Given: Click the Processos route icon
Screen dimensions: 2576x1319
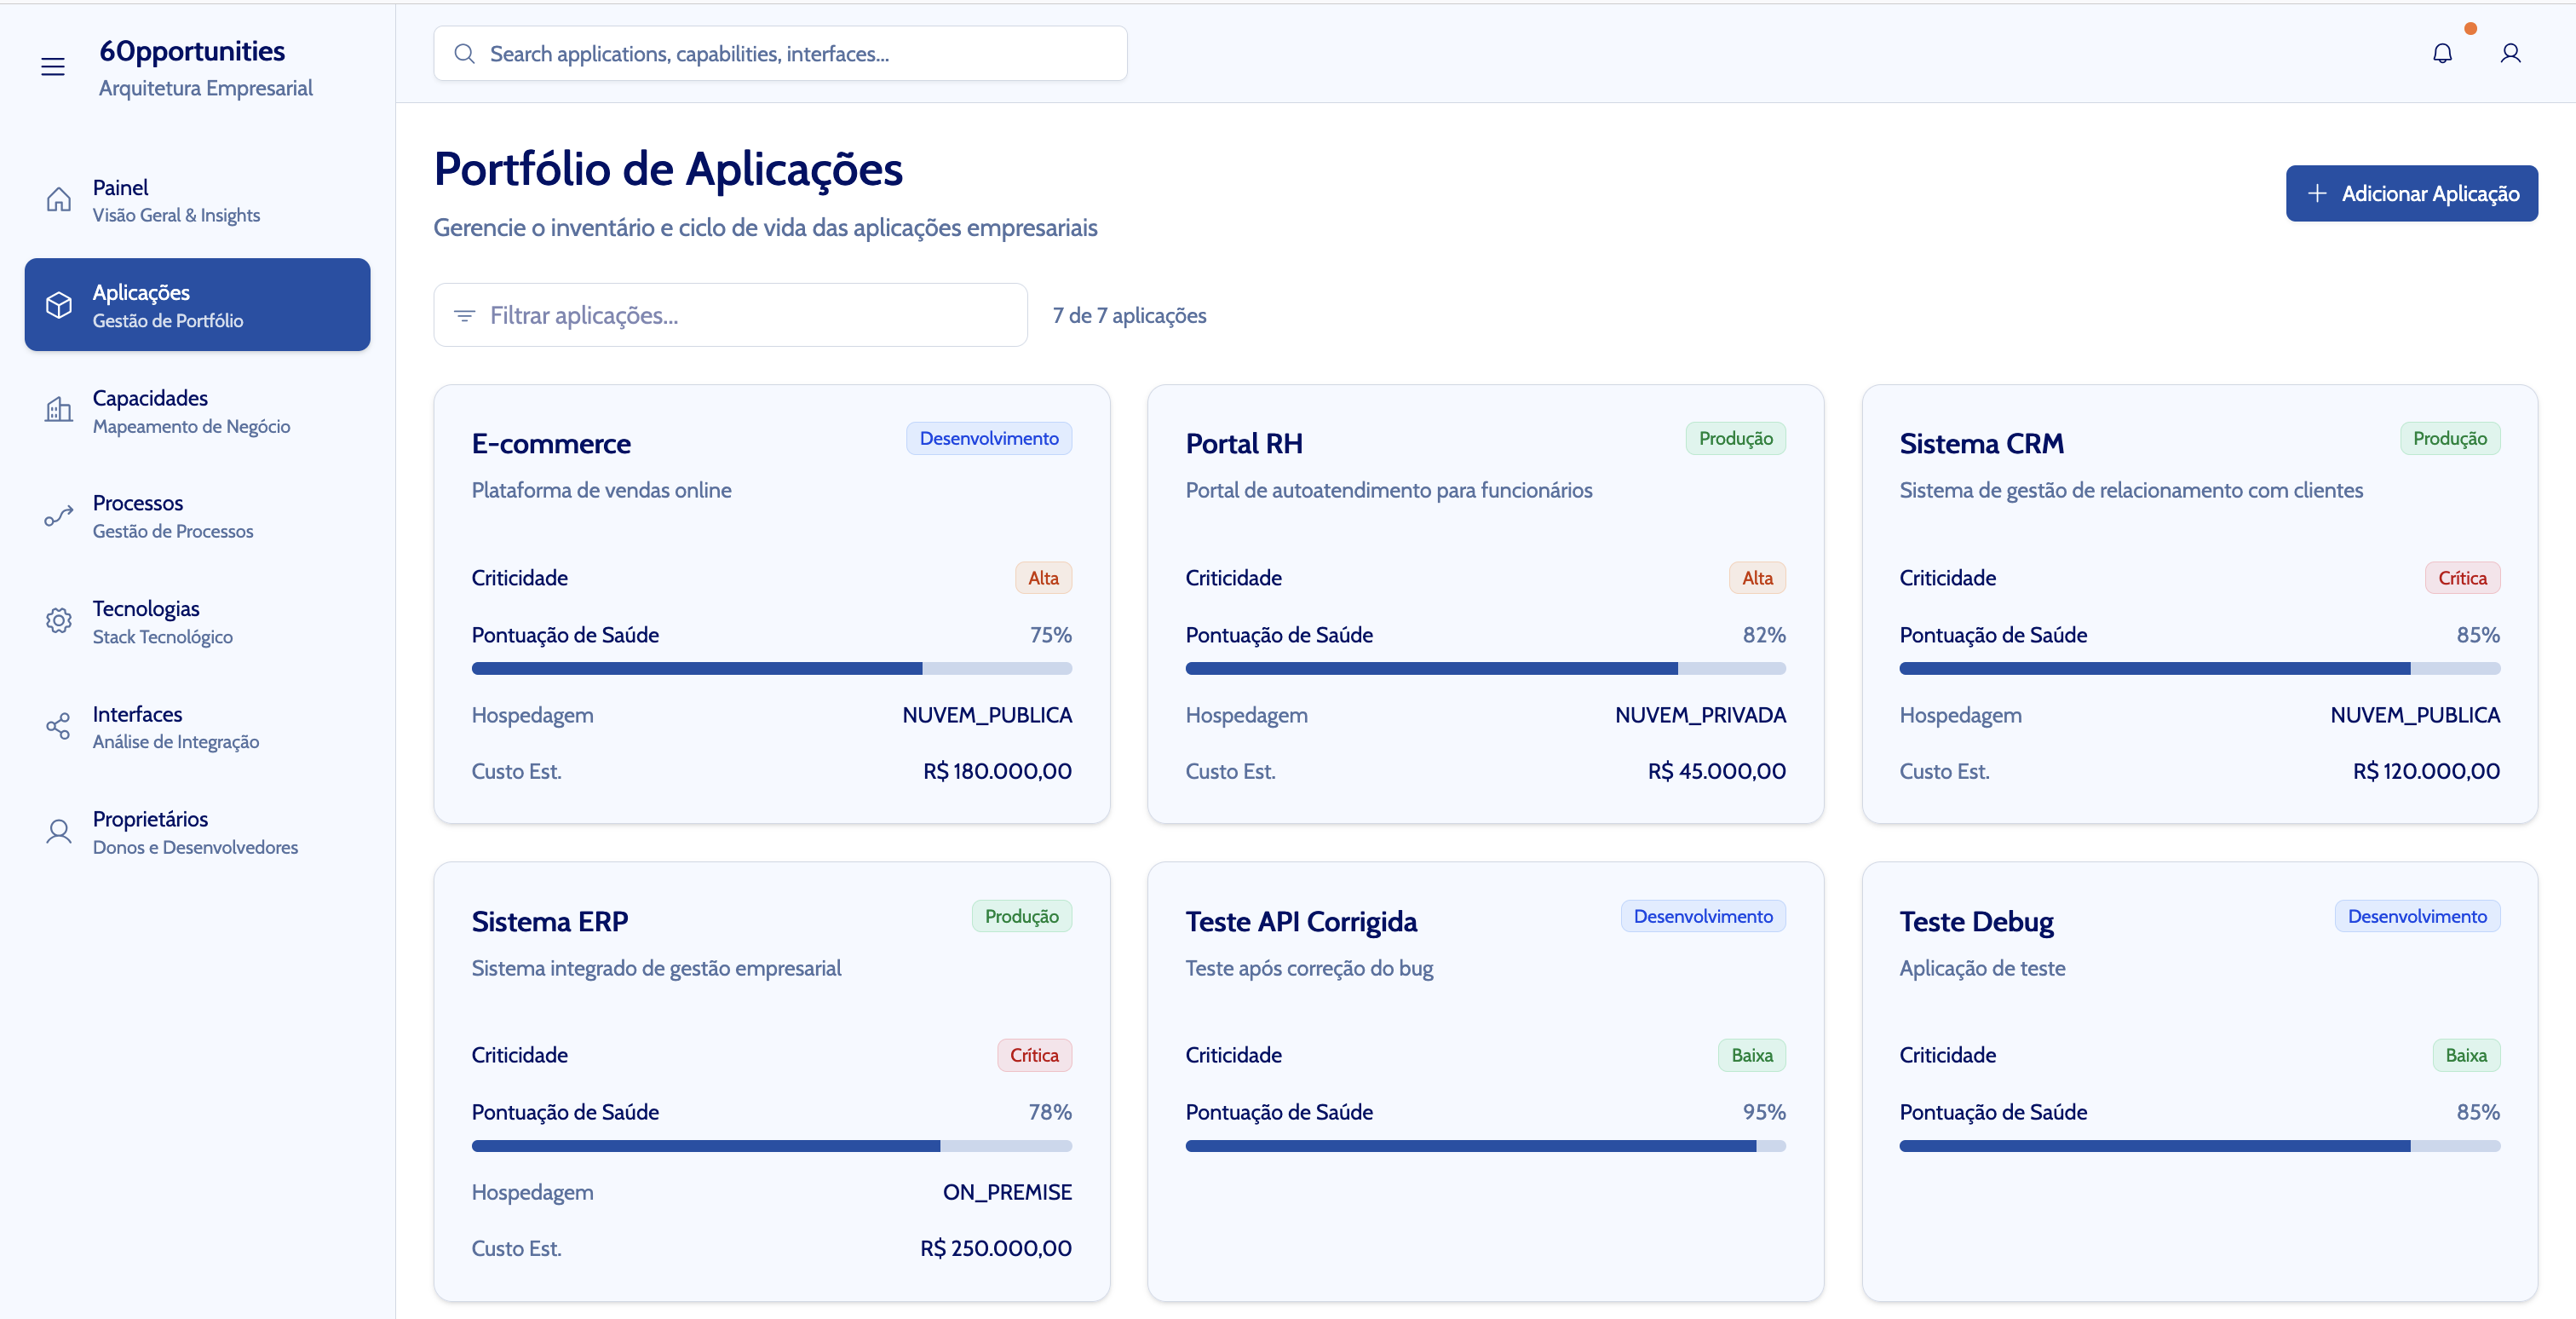Looking at the screenshot, I should (59, 516).
